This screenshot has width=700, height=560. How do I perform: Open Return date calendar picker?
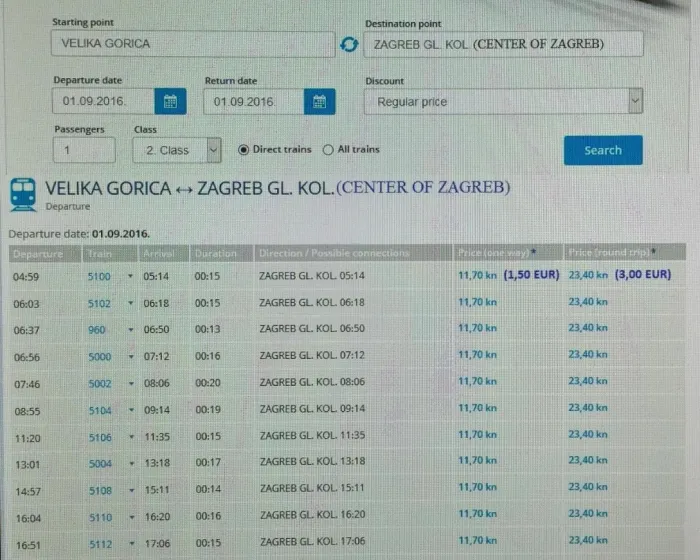point(320,101)
